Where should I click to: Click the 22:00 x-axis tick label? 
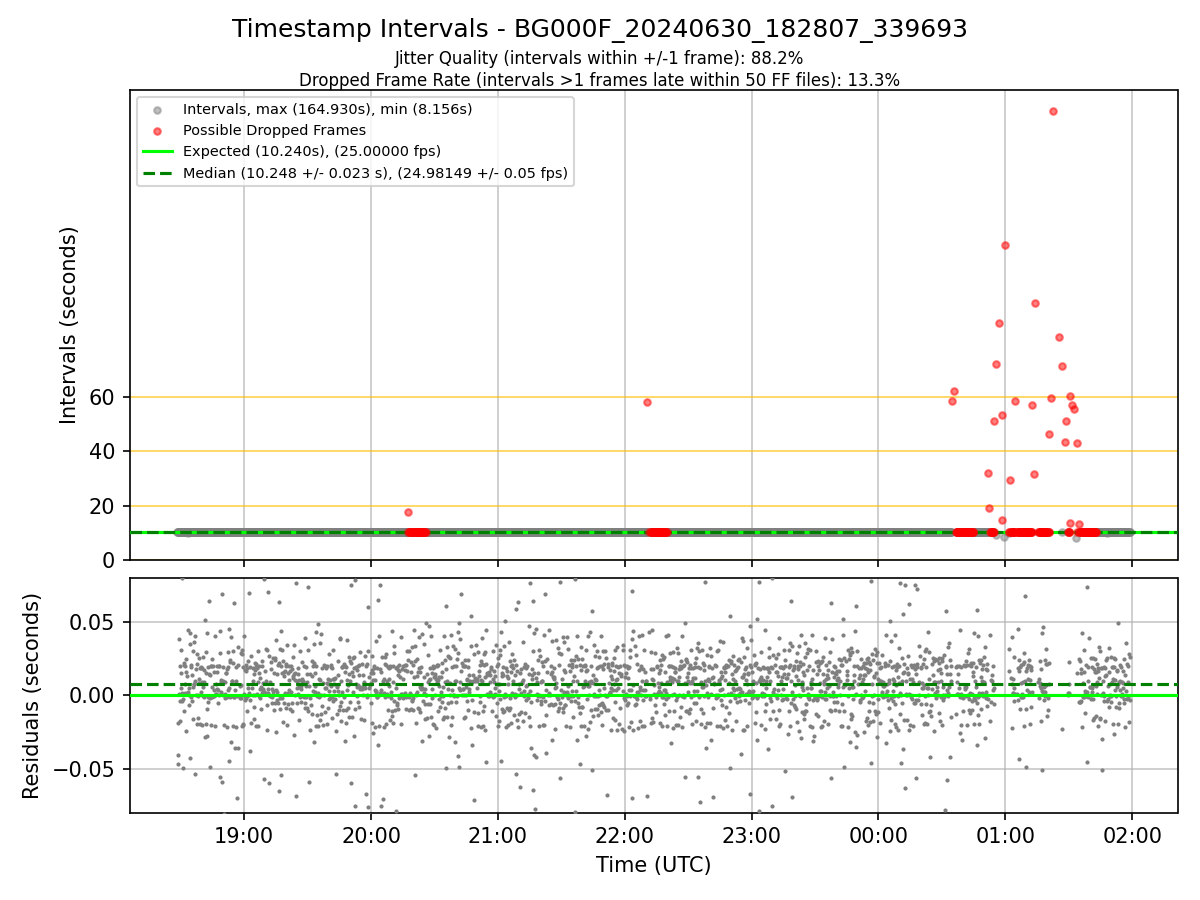point(625,836)
